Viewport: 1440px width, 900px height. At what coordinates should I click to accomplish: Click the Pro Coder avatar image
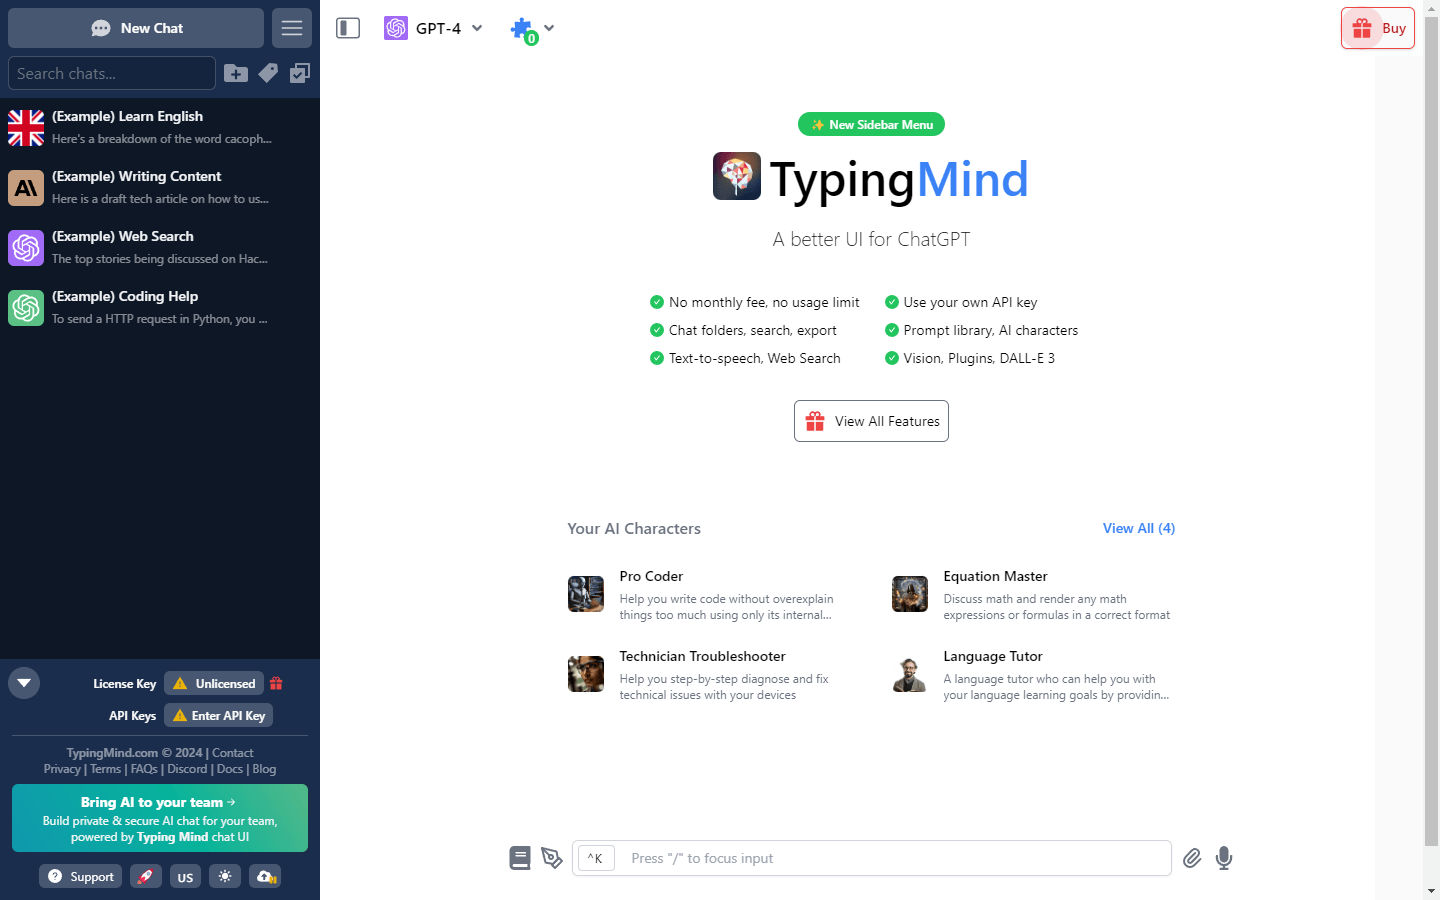[x=586, y=594]
